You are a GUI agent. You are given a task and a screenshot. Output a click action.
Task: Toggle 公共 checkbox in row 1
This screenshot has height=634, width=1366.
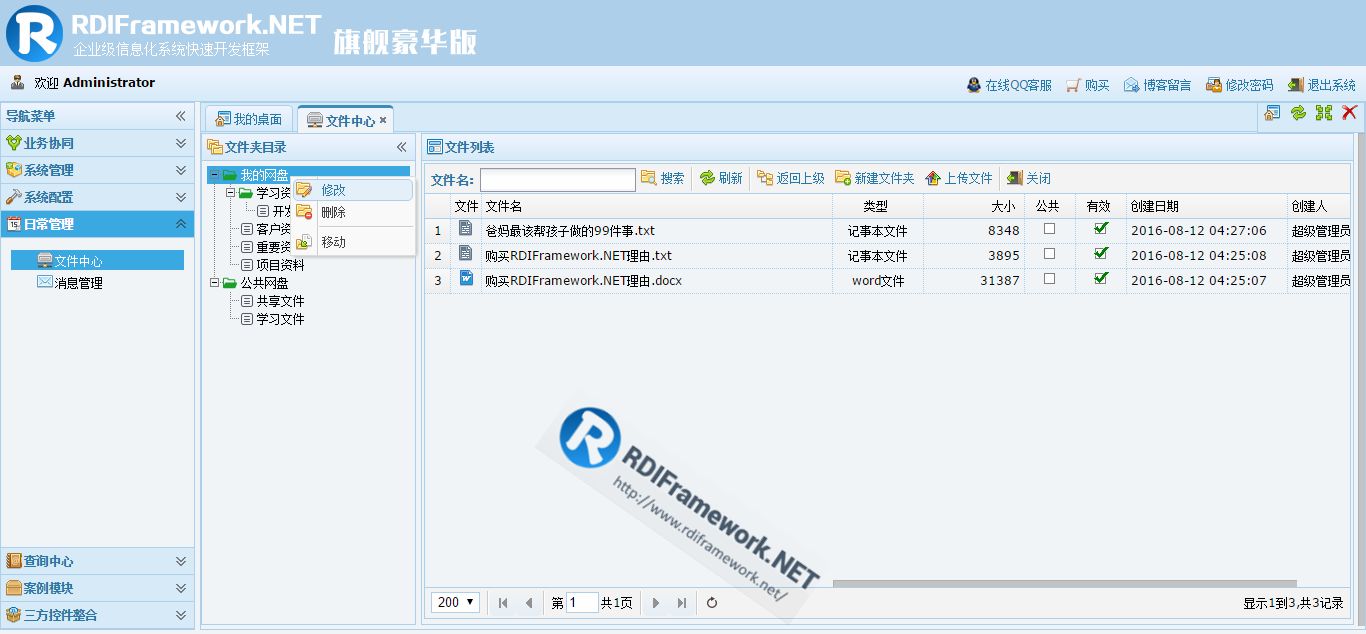click(1049, 228)
